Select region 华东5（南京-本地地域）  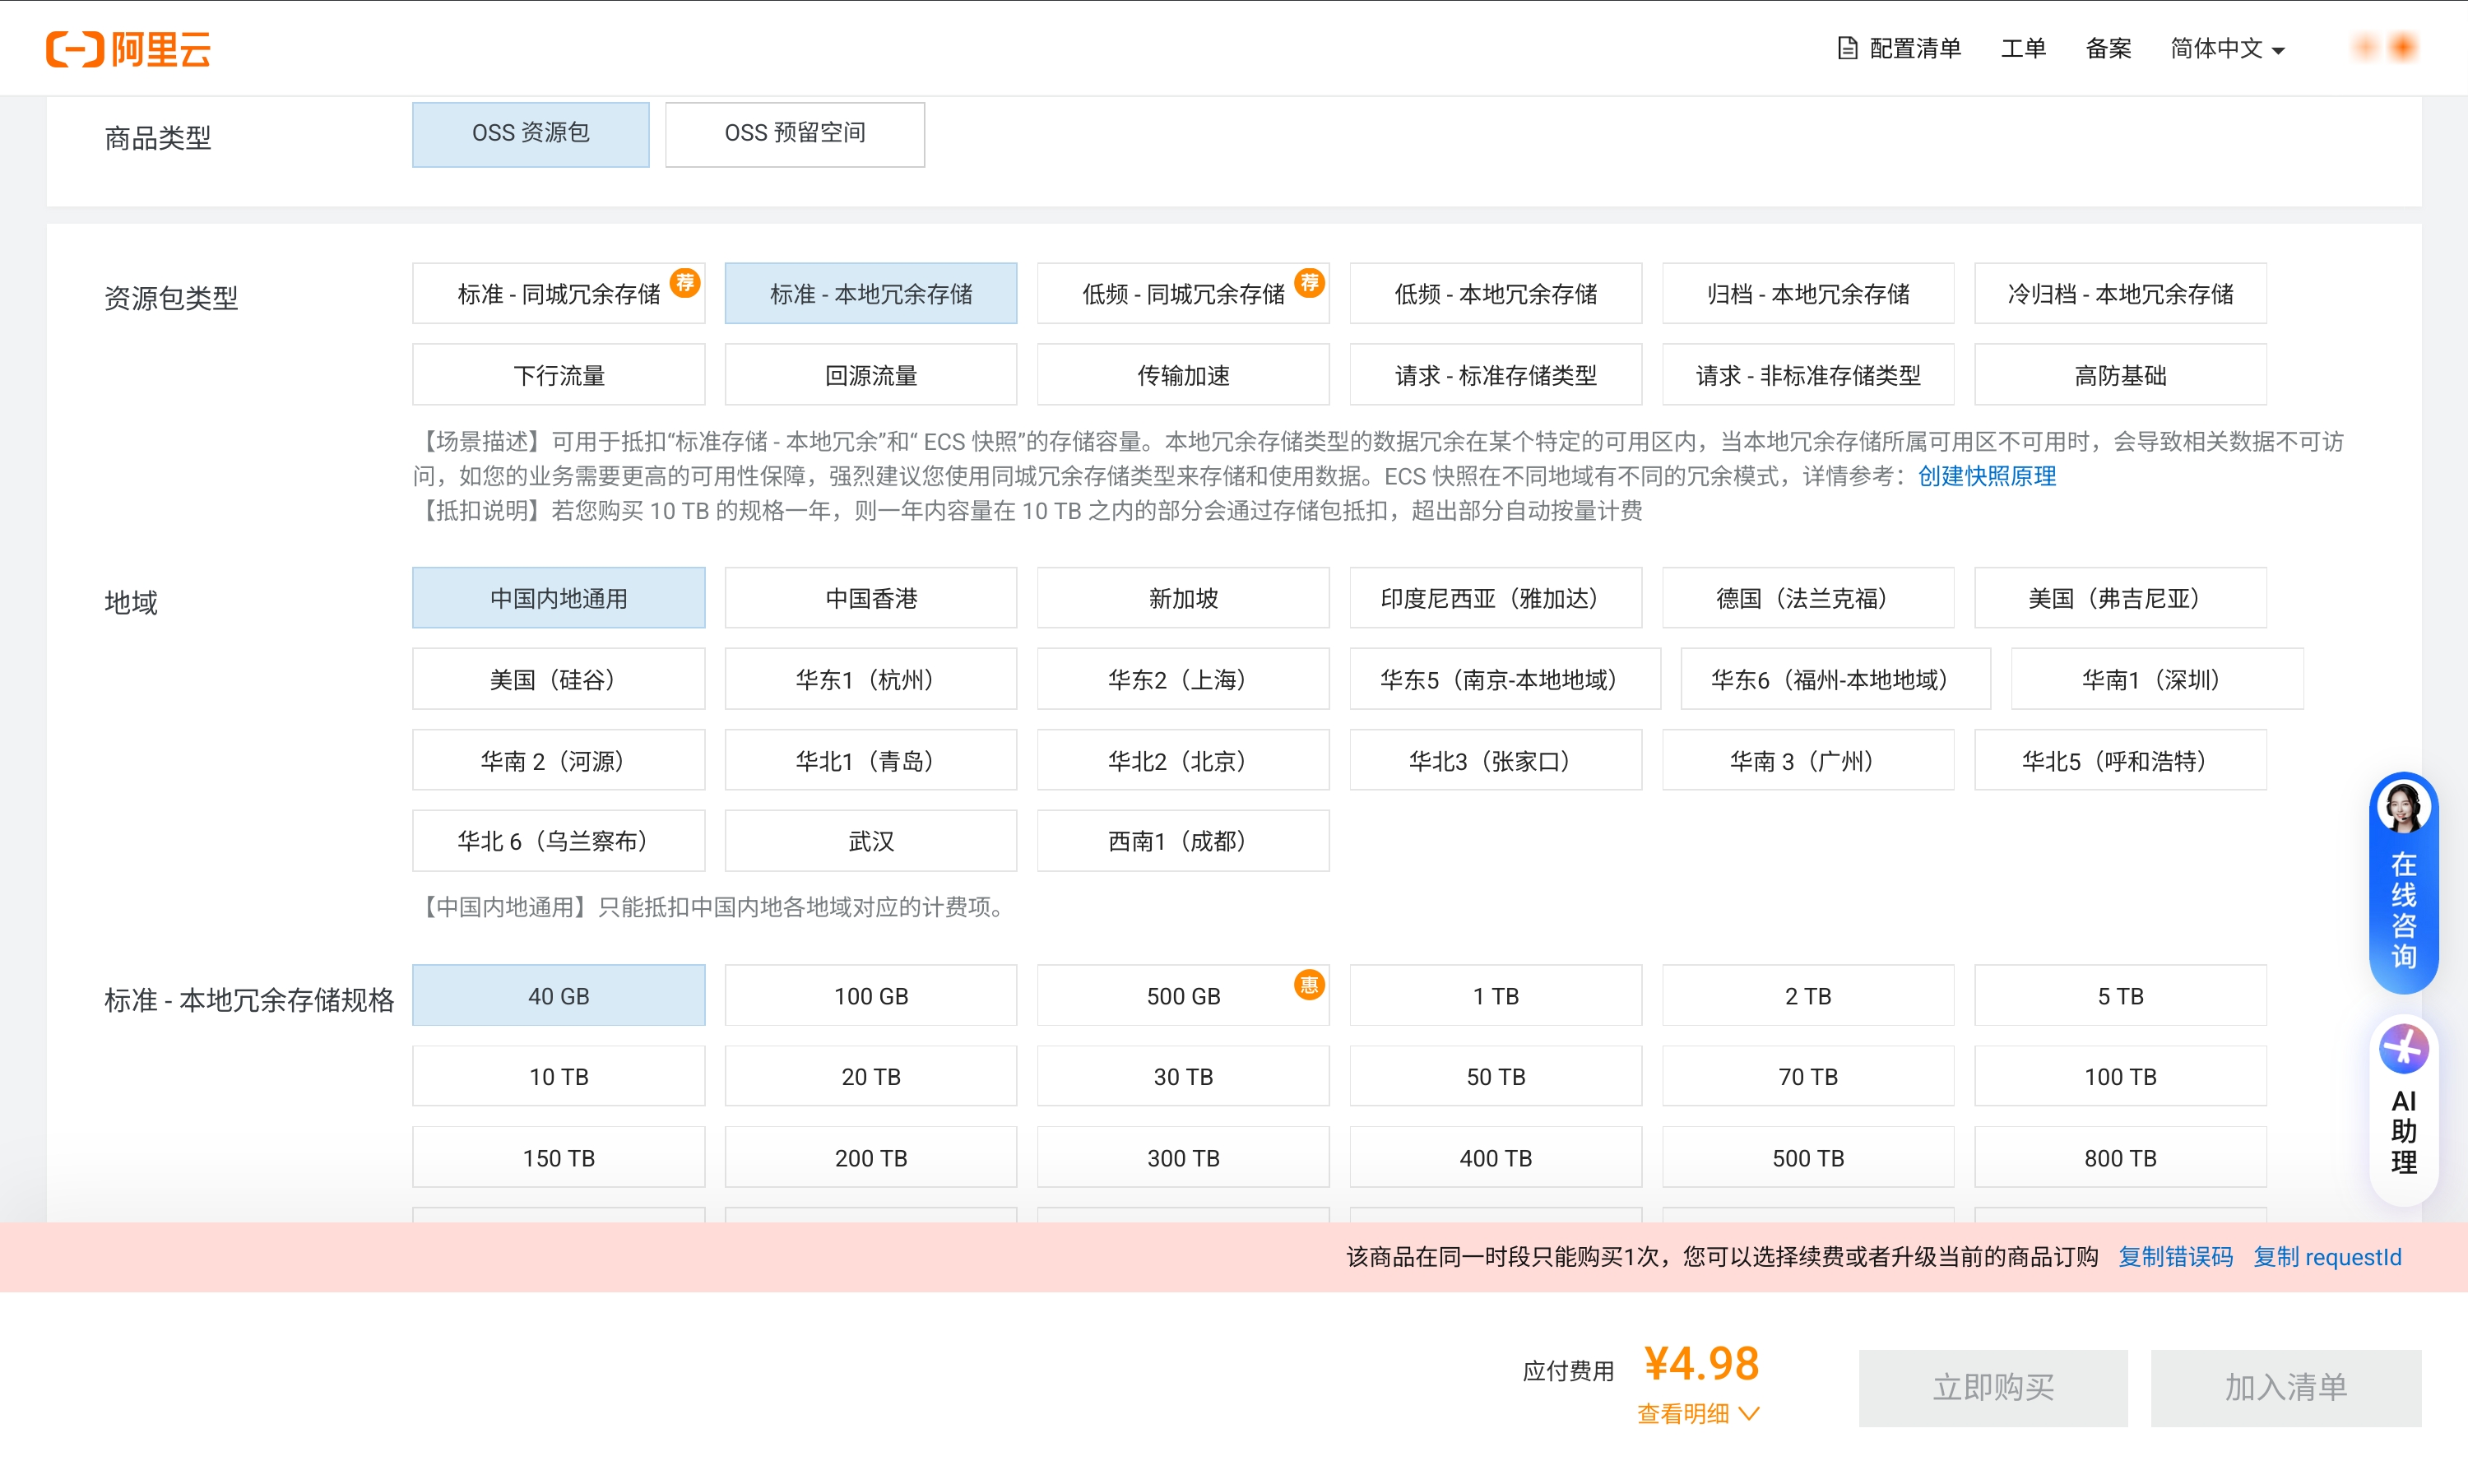pos(1505,679)
